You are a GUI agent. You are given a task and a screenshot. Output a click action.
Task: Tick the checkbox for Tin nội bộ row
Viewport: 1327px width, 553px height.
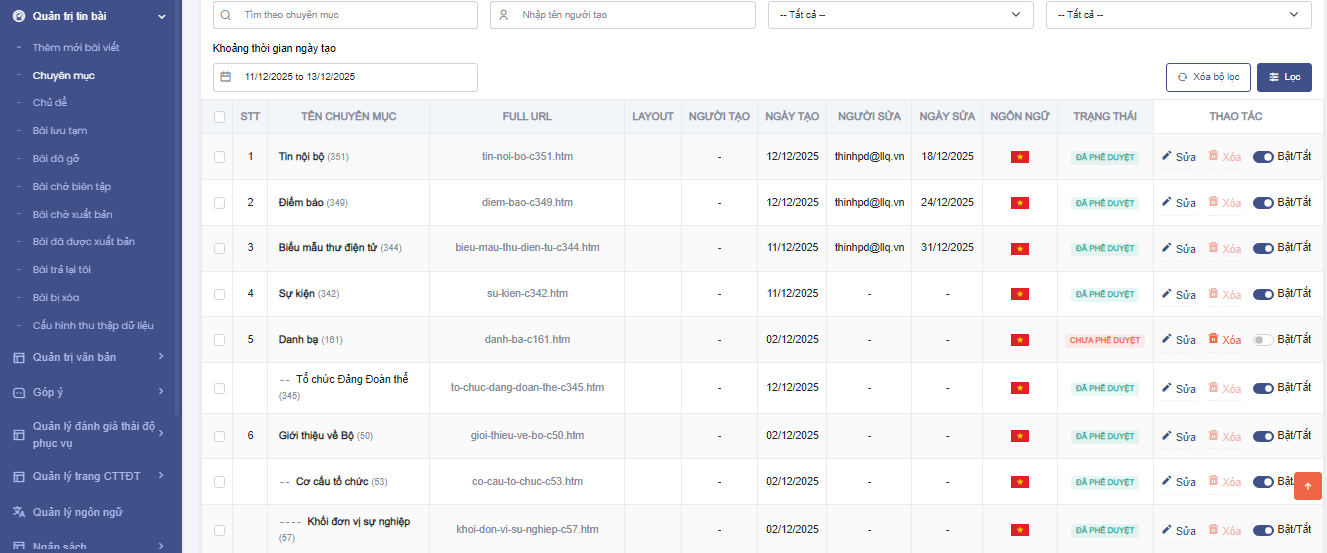point(219,157)
